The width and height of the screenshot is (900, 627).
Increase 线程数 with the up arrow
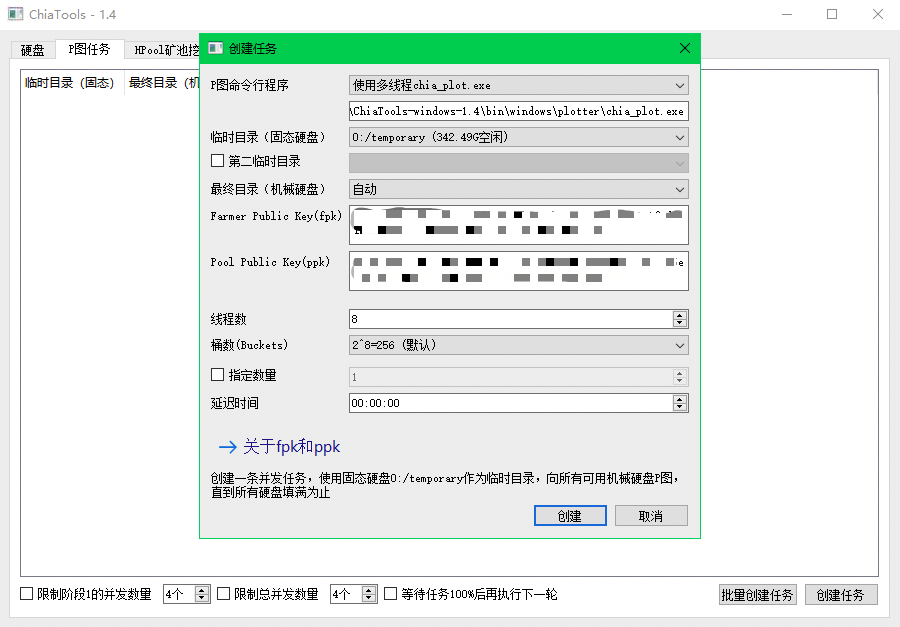coord(680,315)
